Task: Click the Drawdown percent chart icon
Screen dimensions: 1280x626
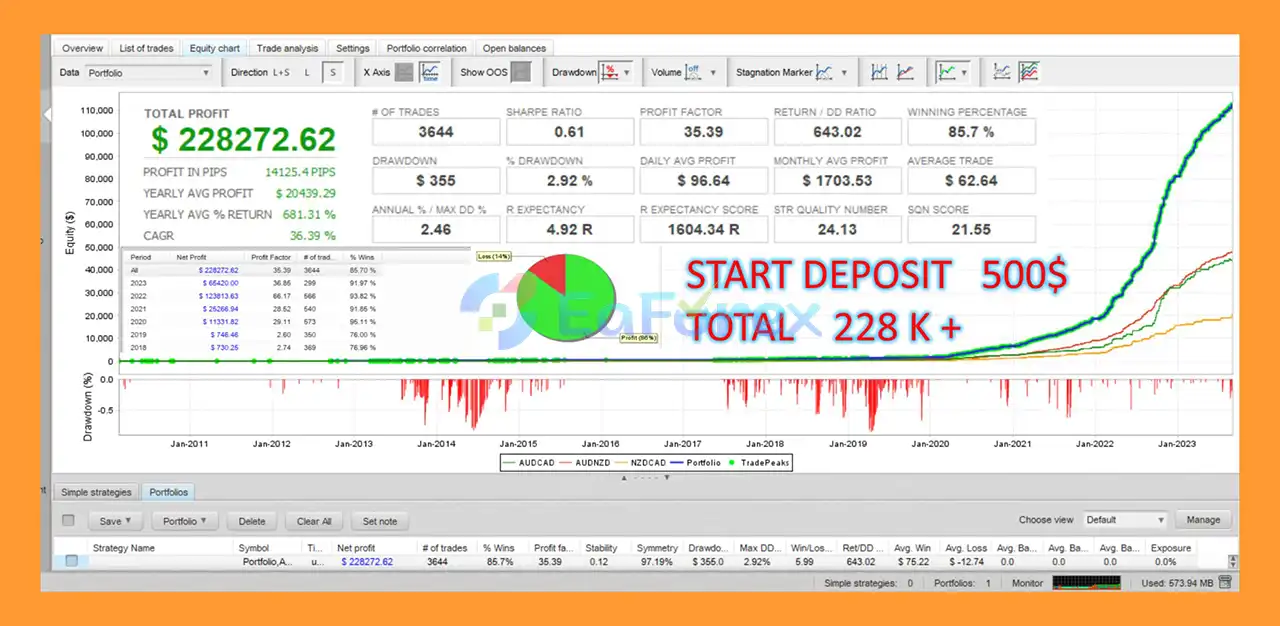Action: 610,72
